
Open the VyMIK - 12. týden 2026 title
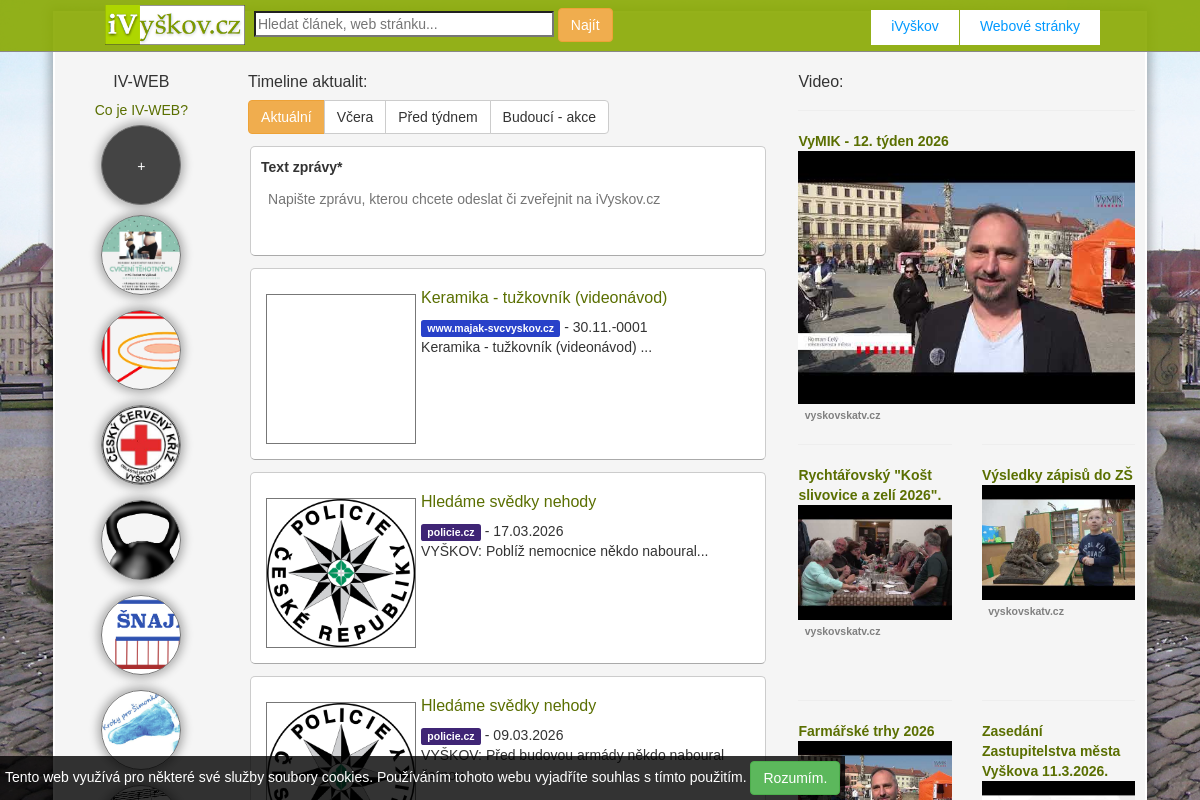coord(873,141)
